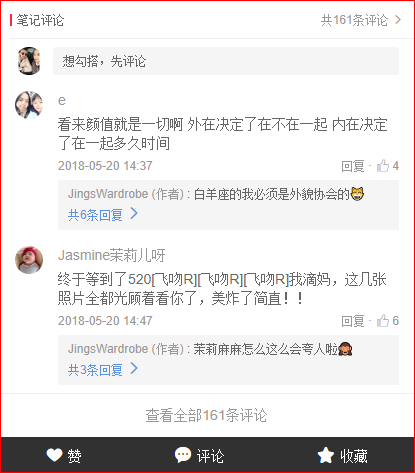Tap the heart 赞 like icon
415x473 pixels.
54,455
